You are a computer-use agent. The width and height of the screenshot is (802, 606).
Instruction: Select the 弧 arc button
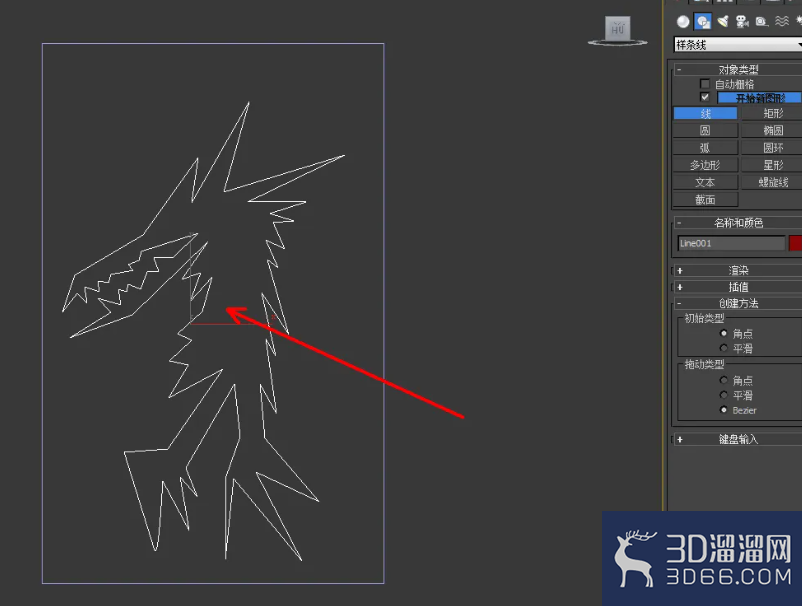(x=705, y=148)
